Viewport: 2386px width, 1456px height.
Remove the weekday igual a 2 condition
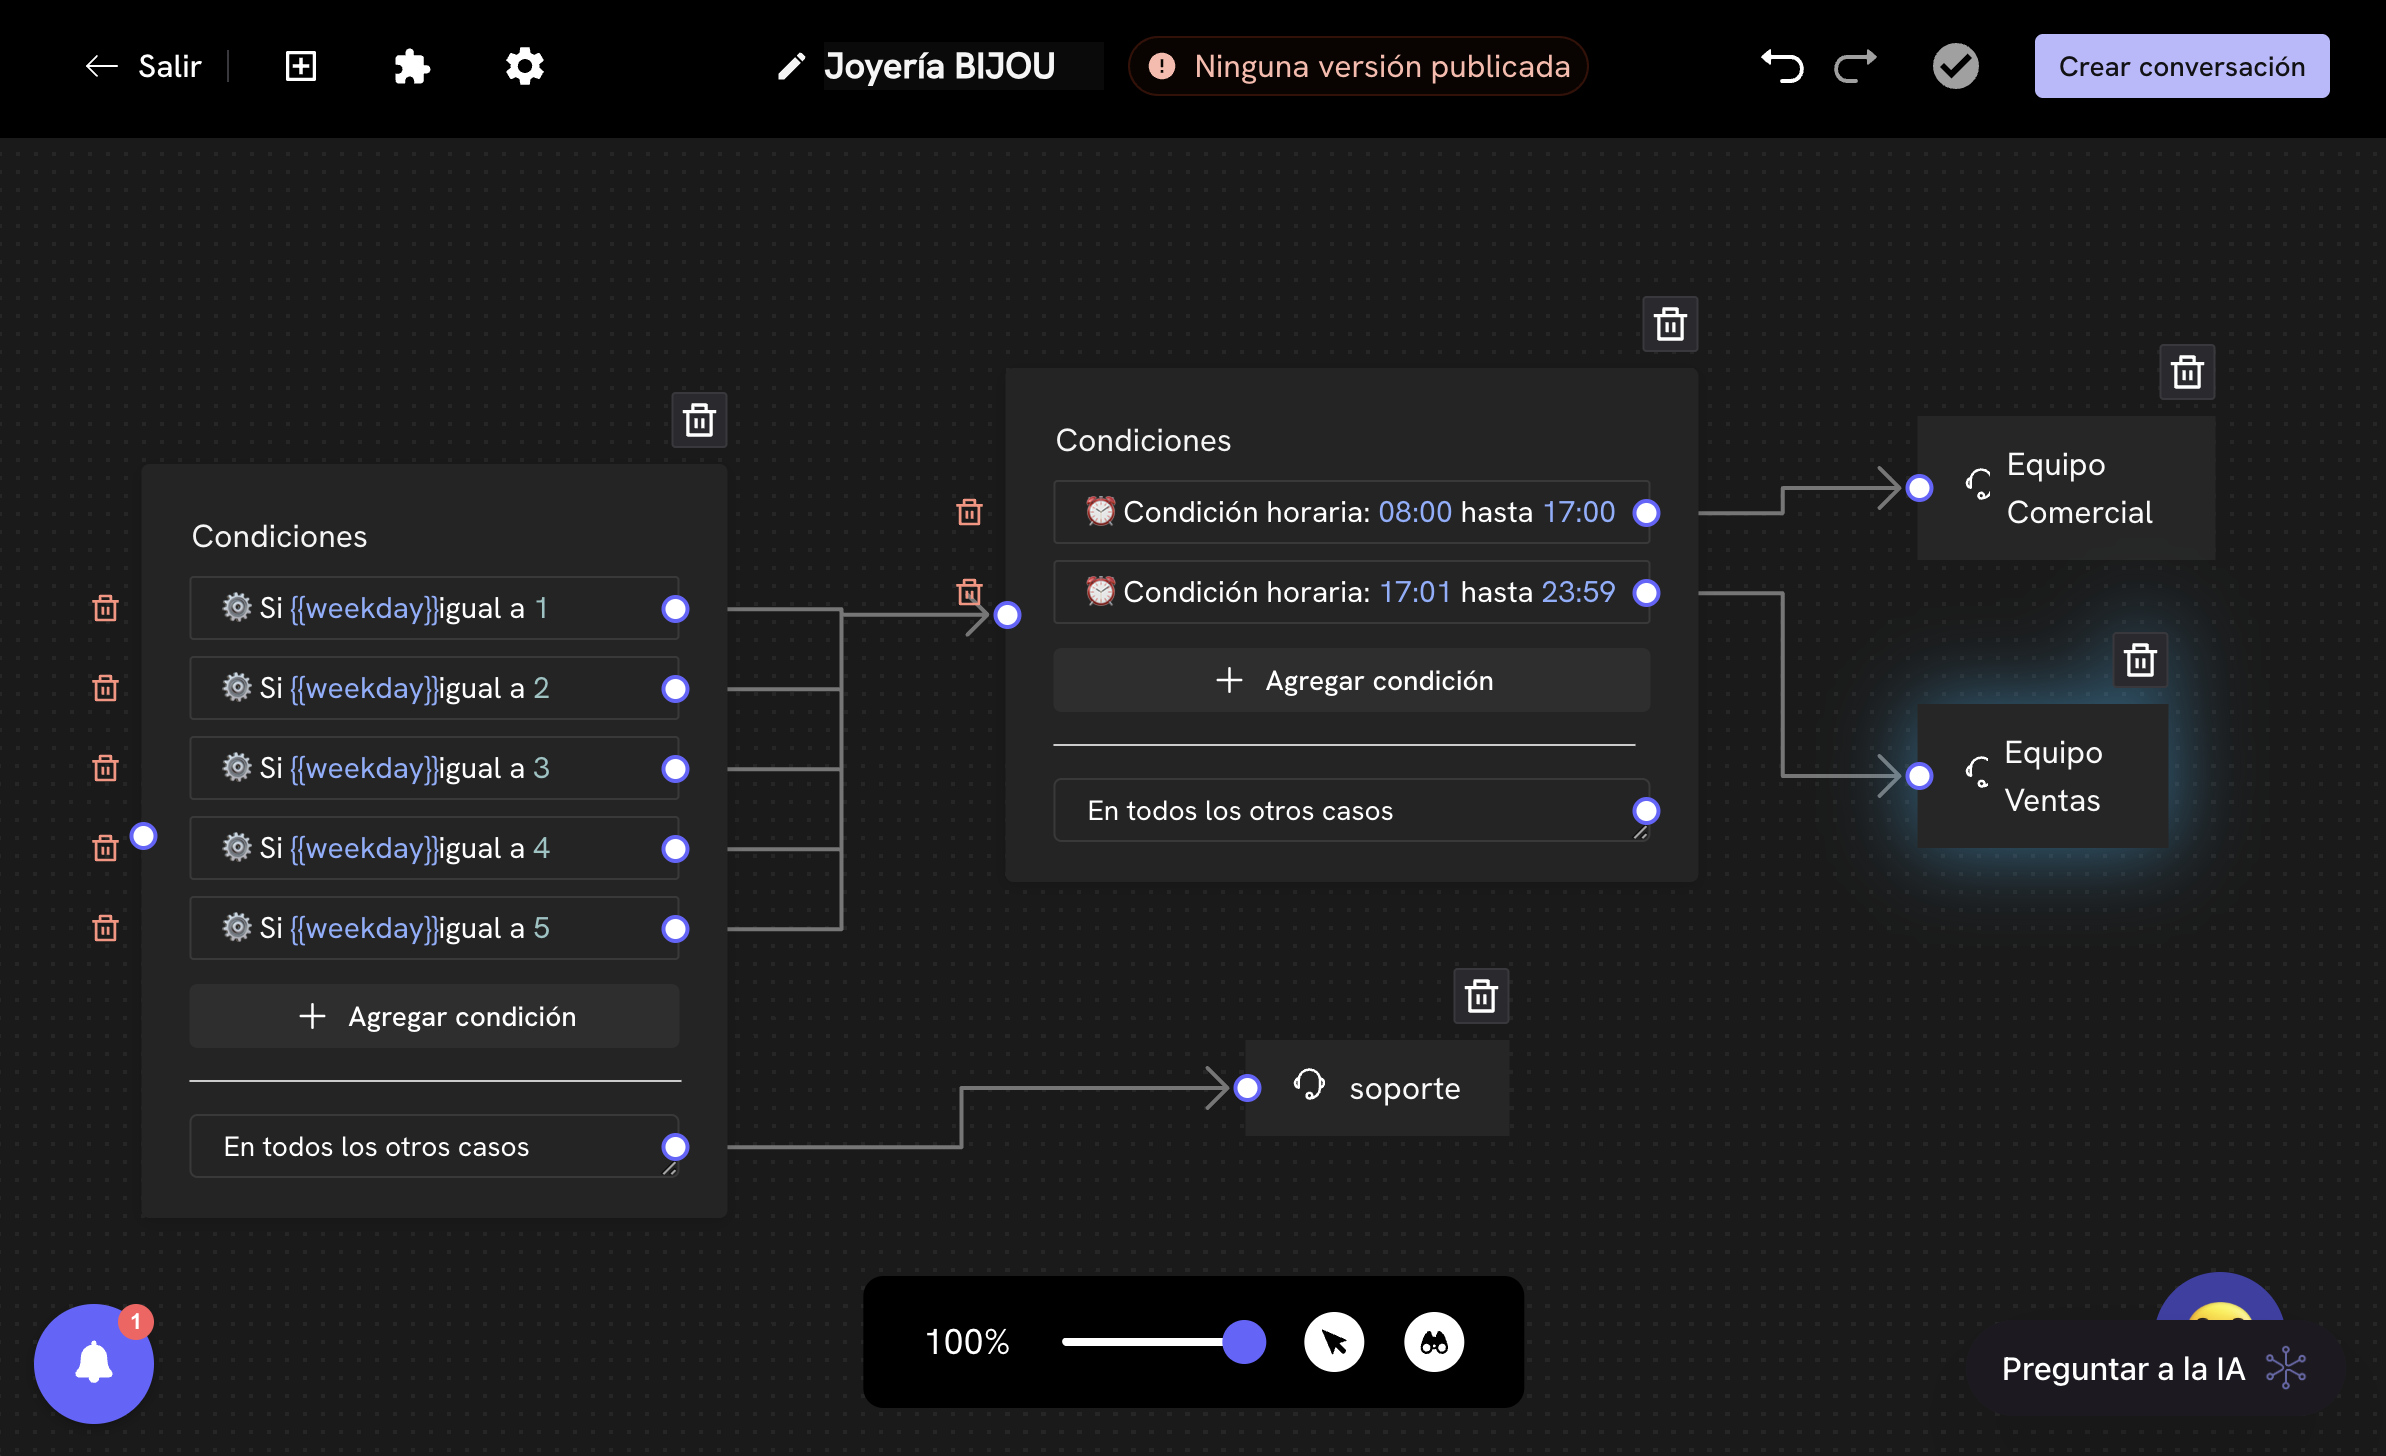coord(105,688)
